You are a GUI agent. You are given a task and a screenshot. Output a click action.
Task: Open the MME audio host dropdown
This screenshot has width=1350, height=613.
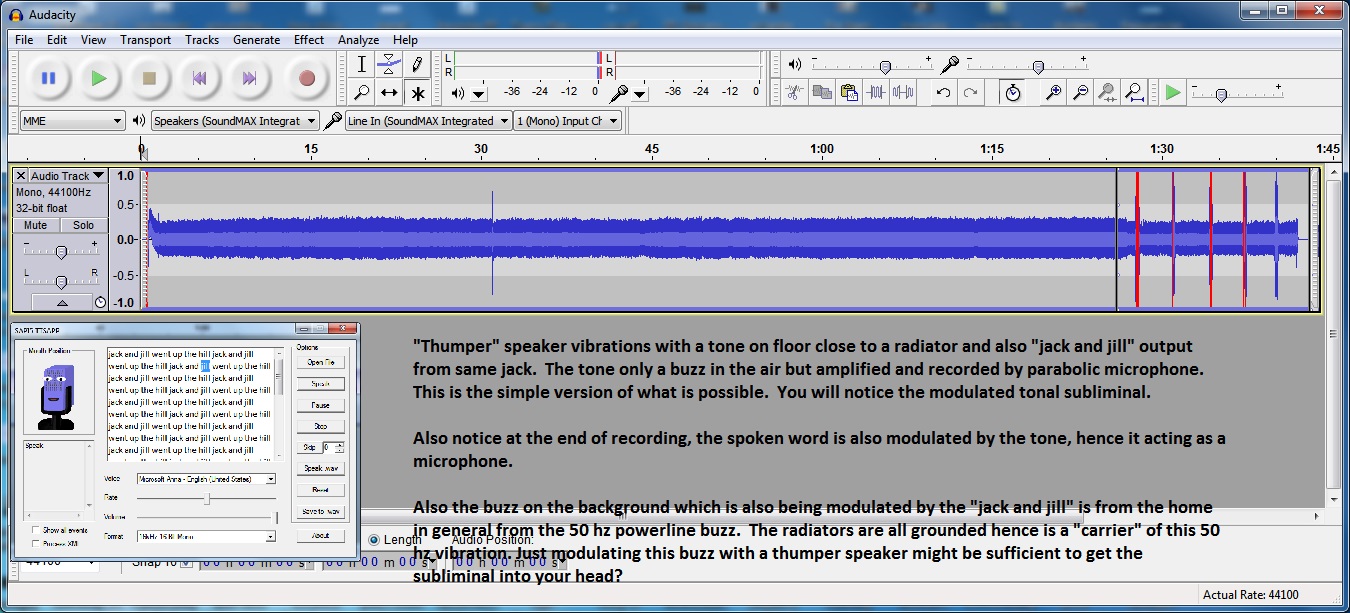pyautogui.click(x=72, y=121)
